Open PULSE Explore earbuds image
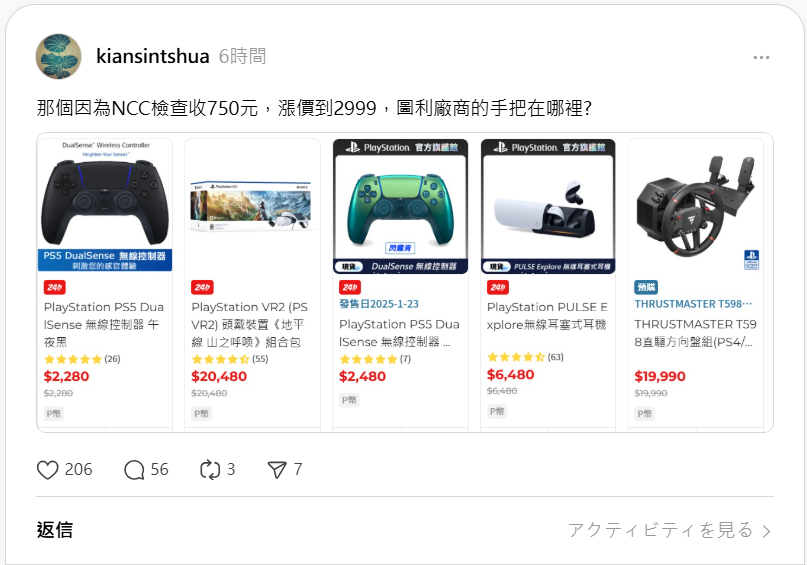Viewport: 807px width, 565px height. pyautogui.click(x=548, y=206)
